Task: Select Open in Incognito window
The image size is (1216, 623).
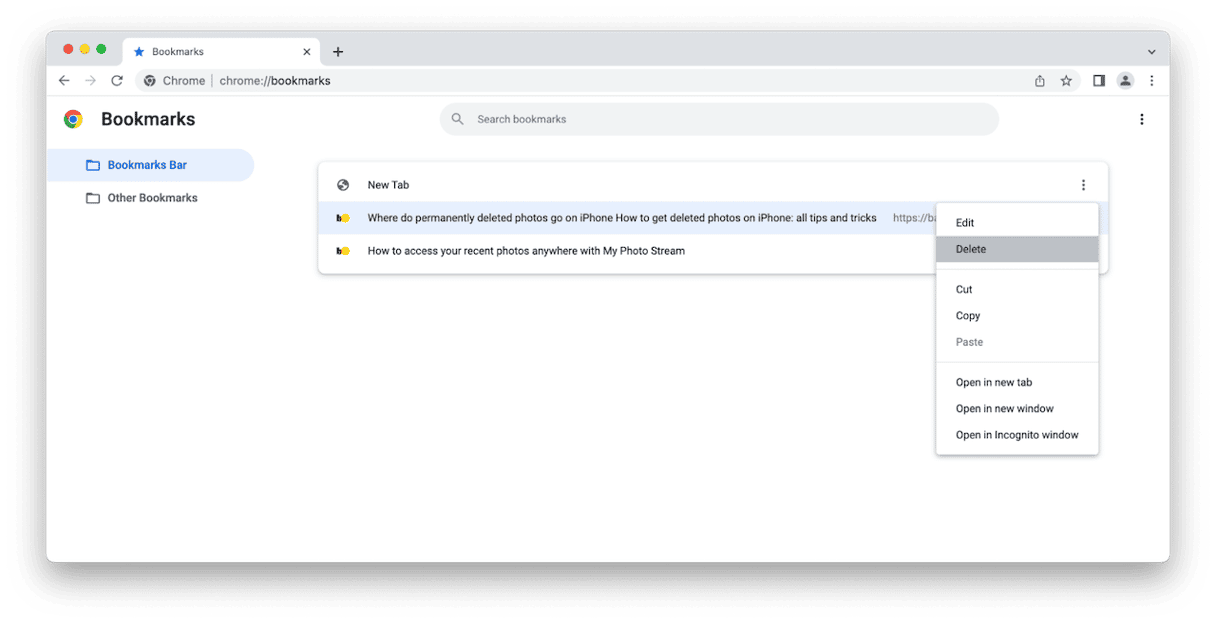Action: tap(1017, 435)
